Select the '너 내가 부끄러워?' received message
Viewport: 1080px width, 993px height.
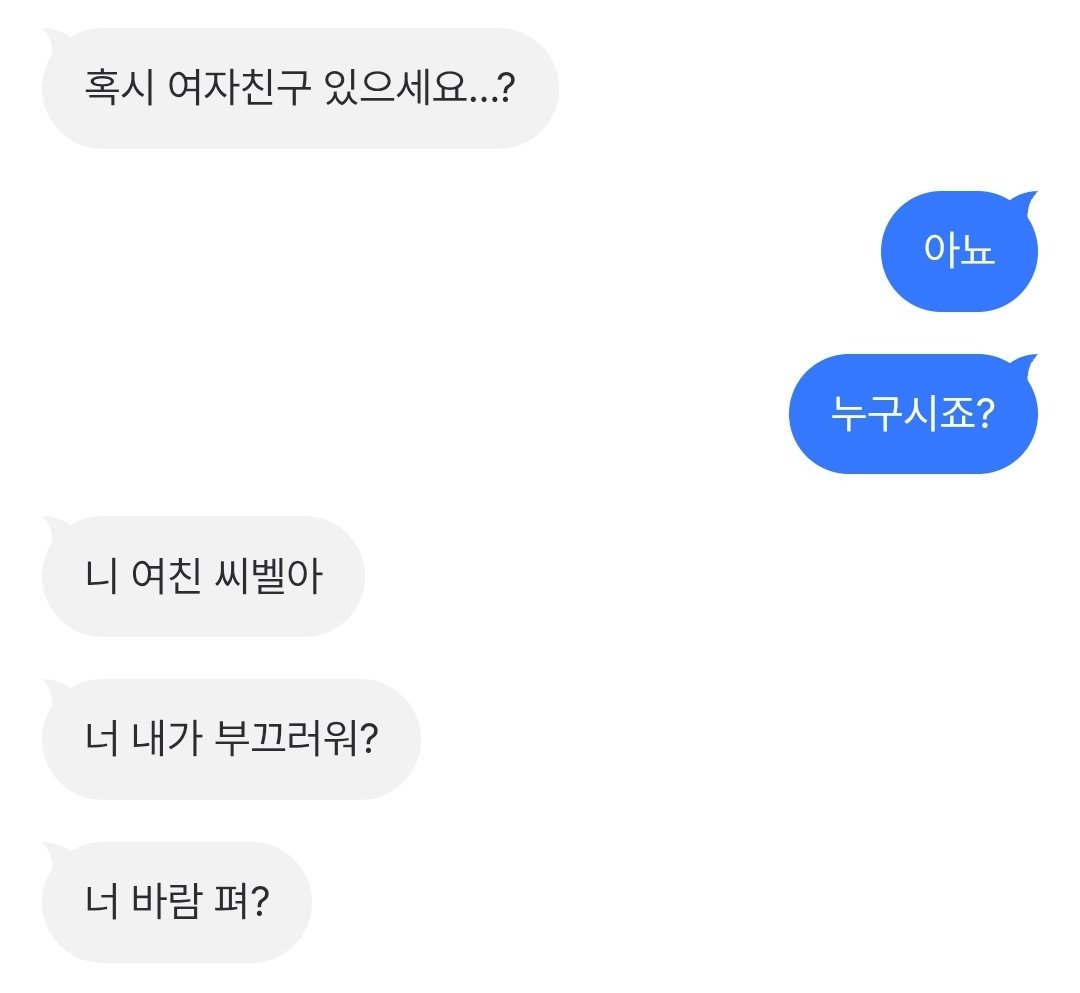(231, 739)
